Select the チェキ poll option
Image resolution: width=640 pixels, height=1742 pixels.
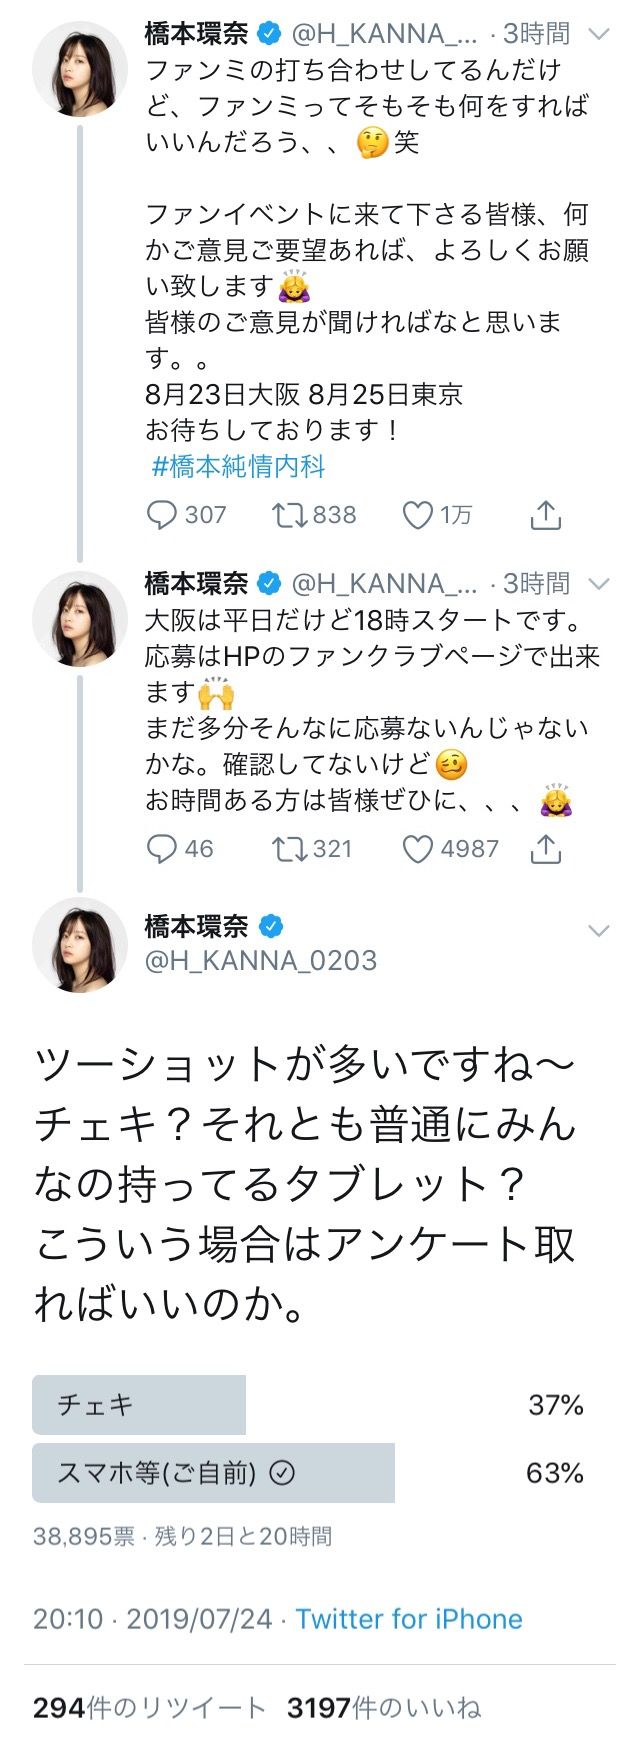point(310,1405)
